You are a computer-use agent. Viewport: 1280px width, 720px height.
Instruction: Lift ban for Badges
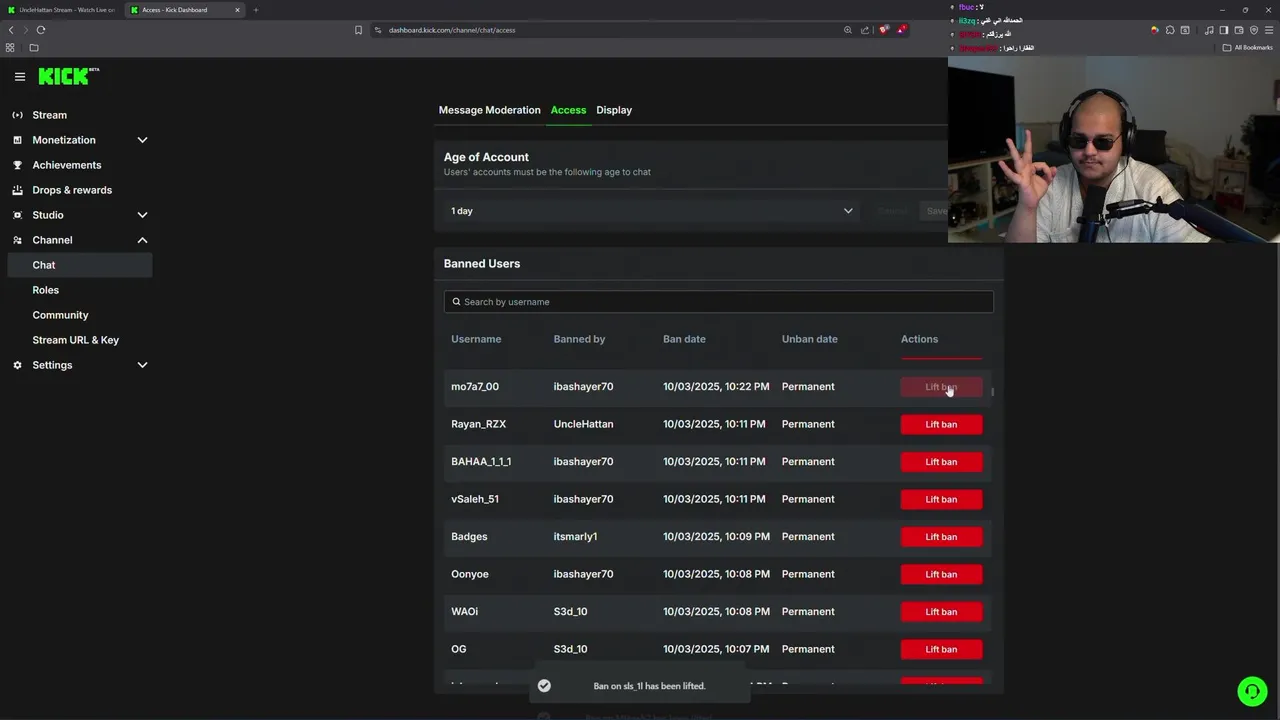pyautogui.click(x=941, y=537)
